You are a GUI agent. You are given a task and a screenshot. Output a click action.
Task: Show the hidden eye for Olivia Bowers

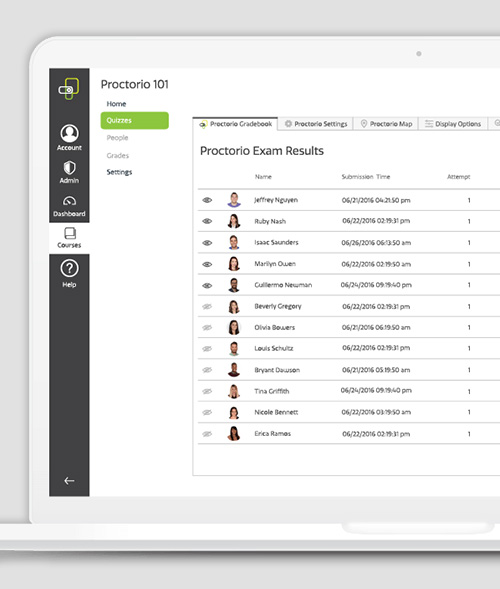point(207,328)
